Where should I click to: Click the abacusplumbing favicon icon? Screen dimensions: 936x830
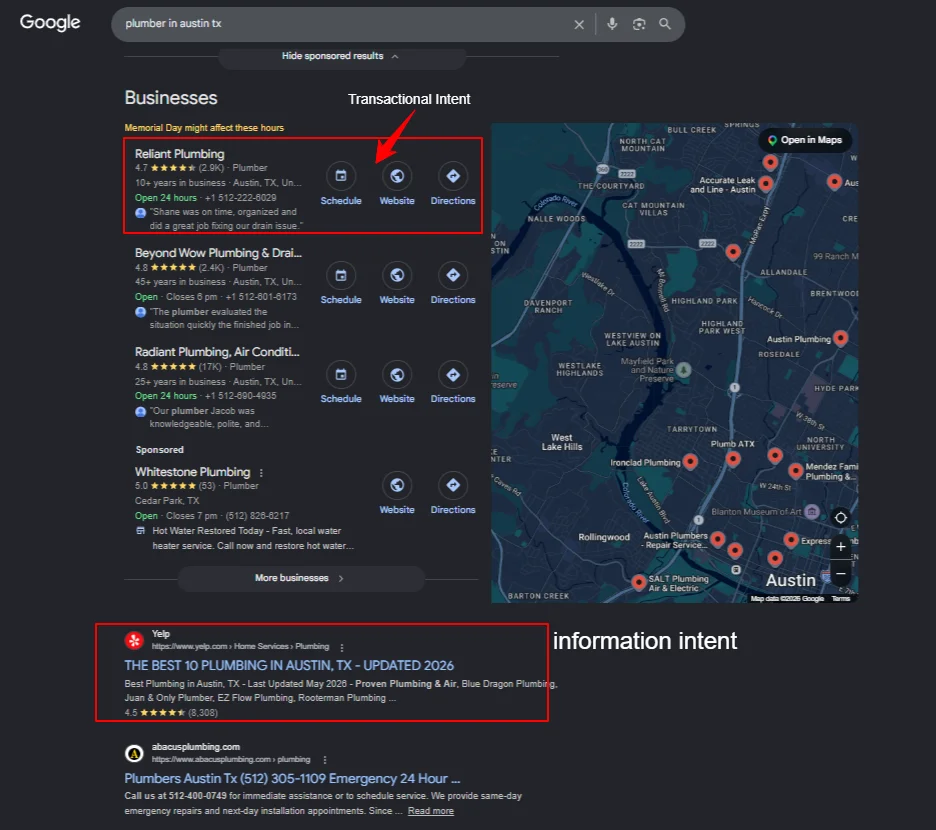134,754
